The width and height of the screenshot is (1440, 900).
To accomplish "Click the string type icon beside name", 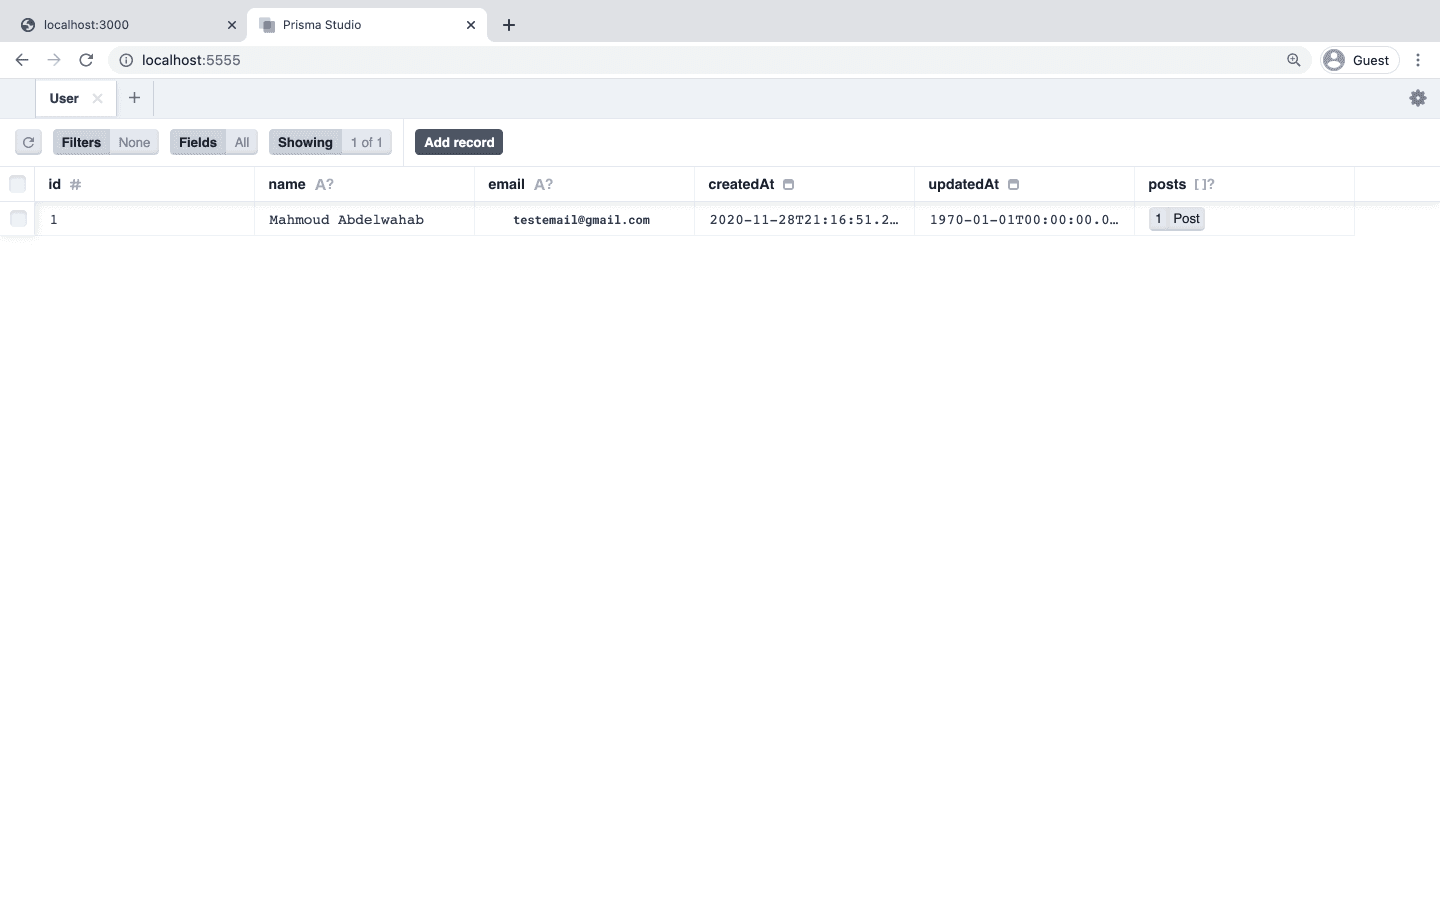I will point(323,184).
